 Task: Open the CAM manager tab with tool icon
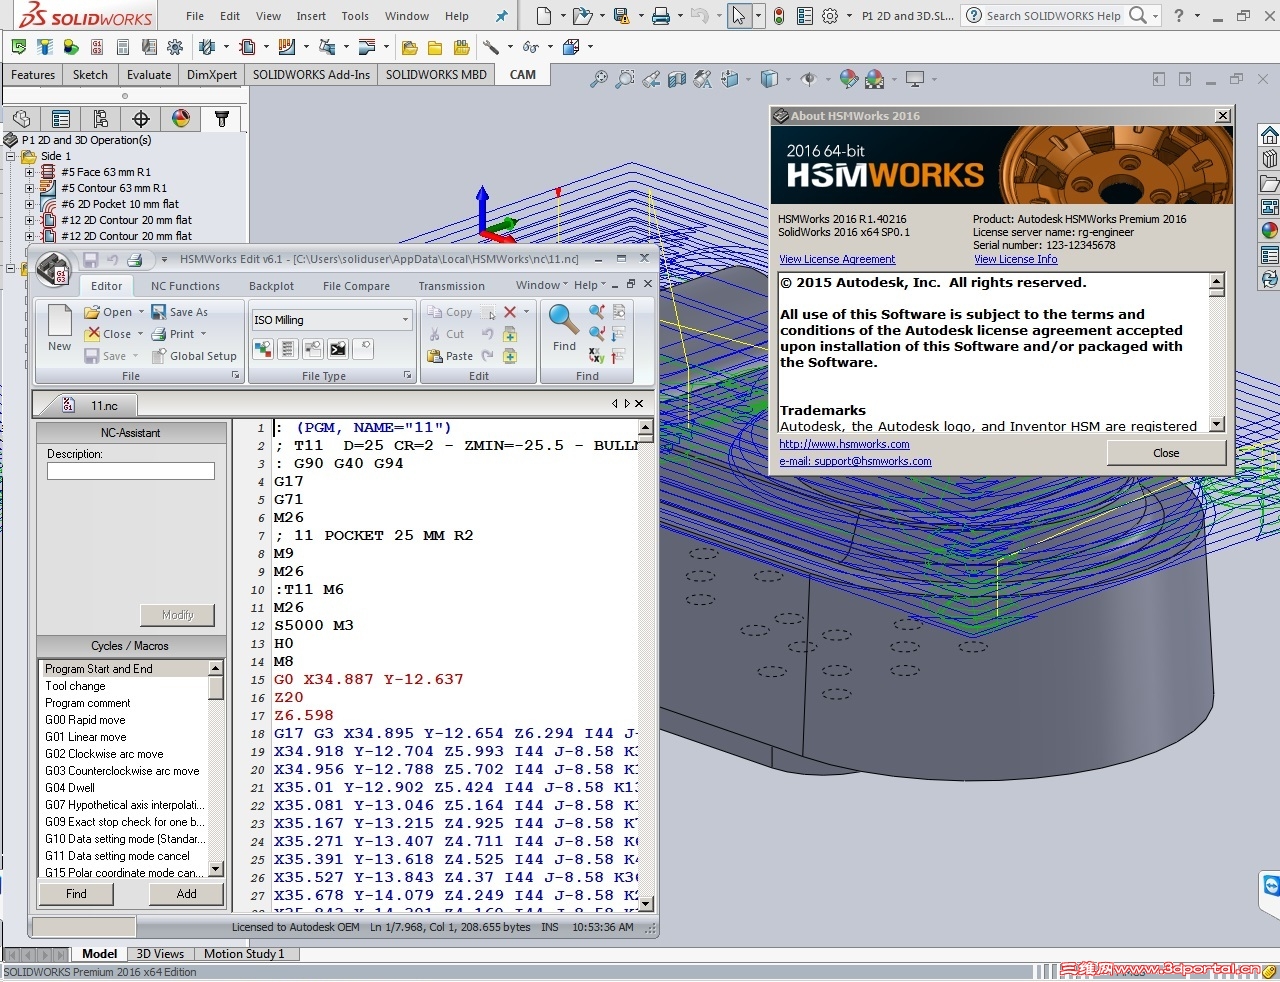[221, 119]
